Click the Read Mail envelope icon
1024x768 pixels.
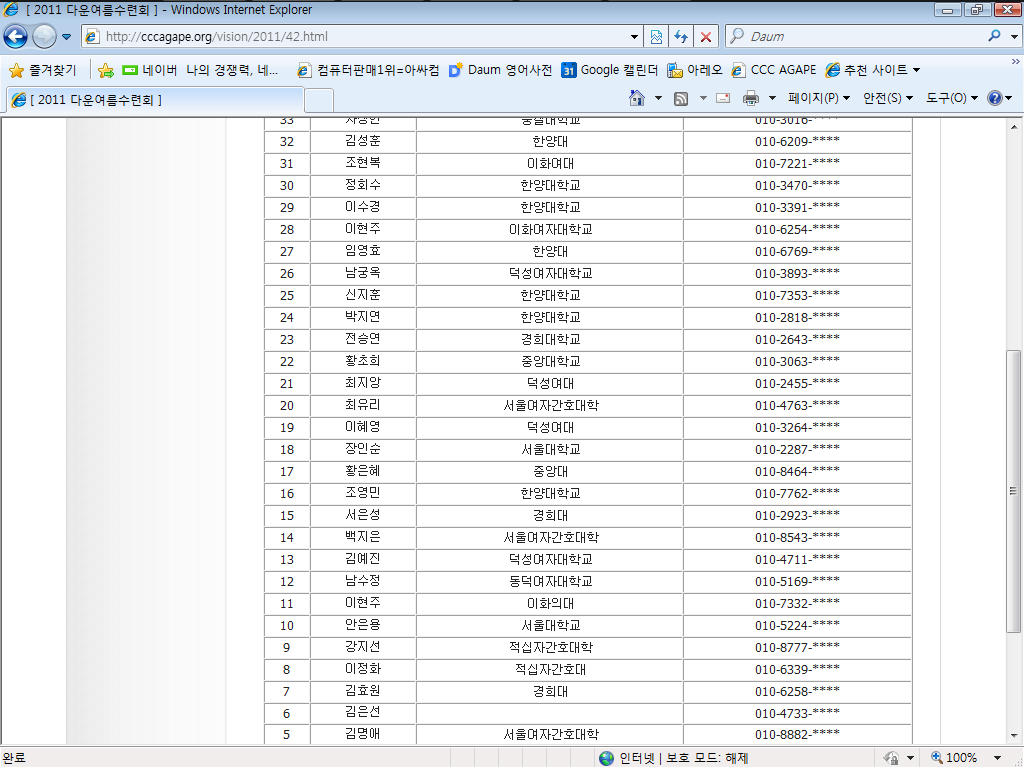[x=722, y=98]
